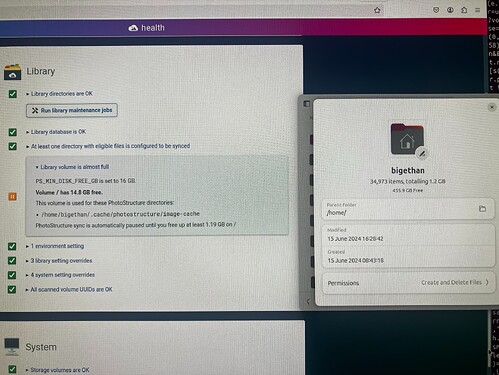Click the PhotoStructure cloud logo beside health
The height and width of the screenshot is (375, 499).
point(133,28)
